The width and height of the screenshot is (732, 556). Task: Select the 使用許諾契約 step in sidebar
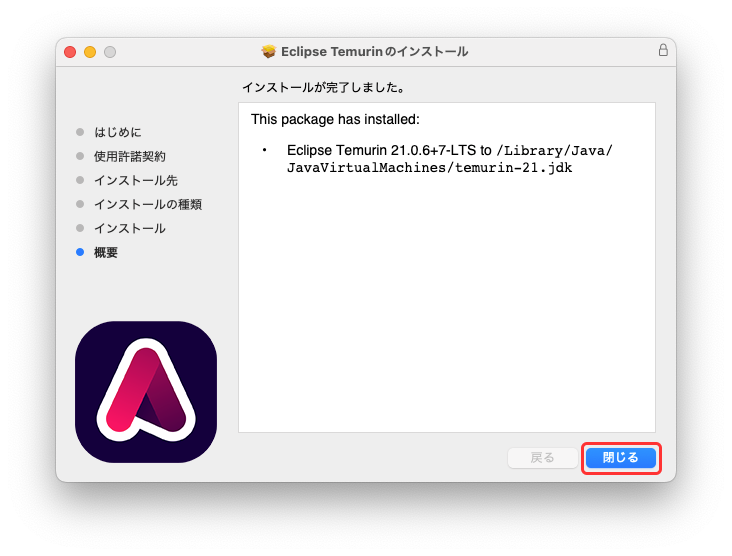point(130,156)
